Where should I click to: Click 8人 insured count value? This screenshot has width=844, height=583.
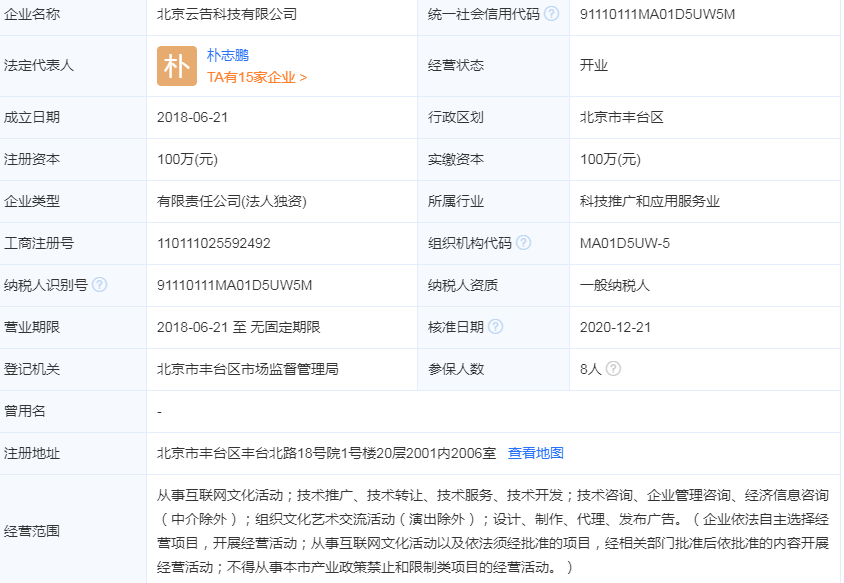[x=590, y=369]
